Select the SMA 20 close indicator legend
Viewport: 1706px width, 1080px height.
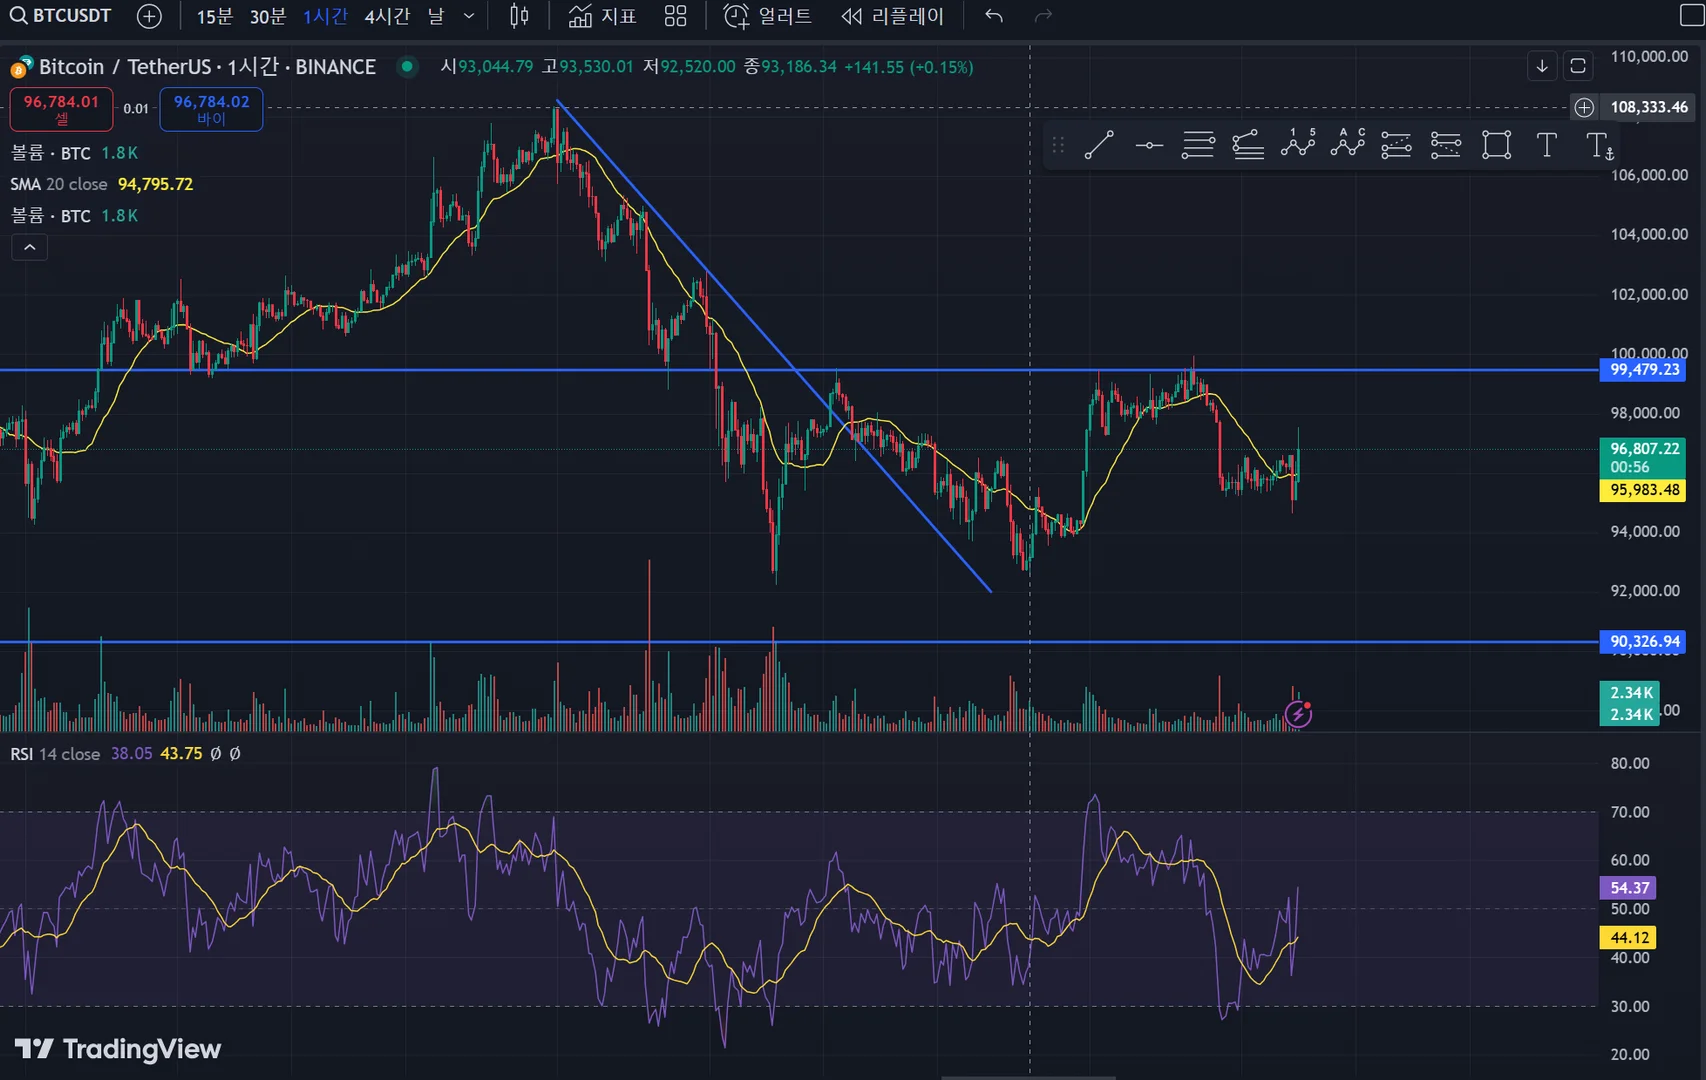pyautogui.click(x=102, y=184)
